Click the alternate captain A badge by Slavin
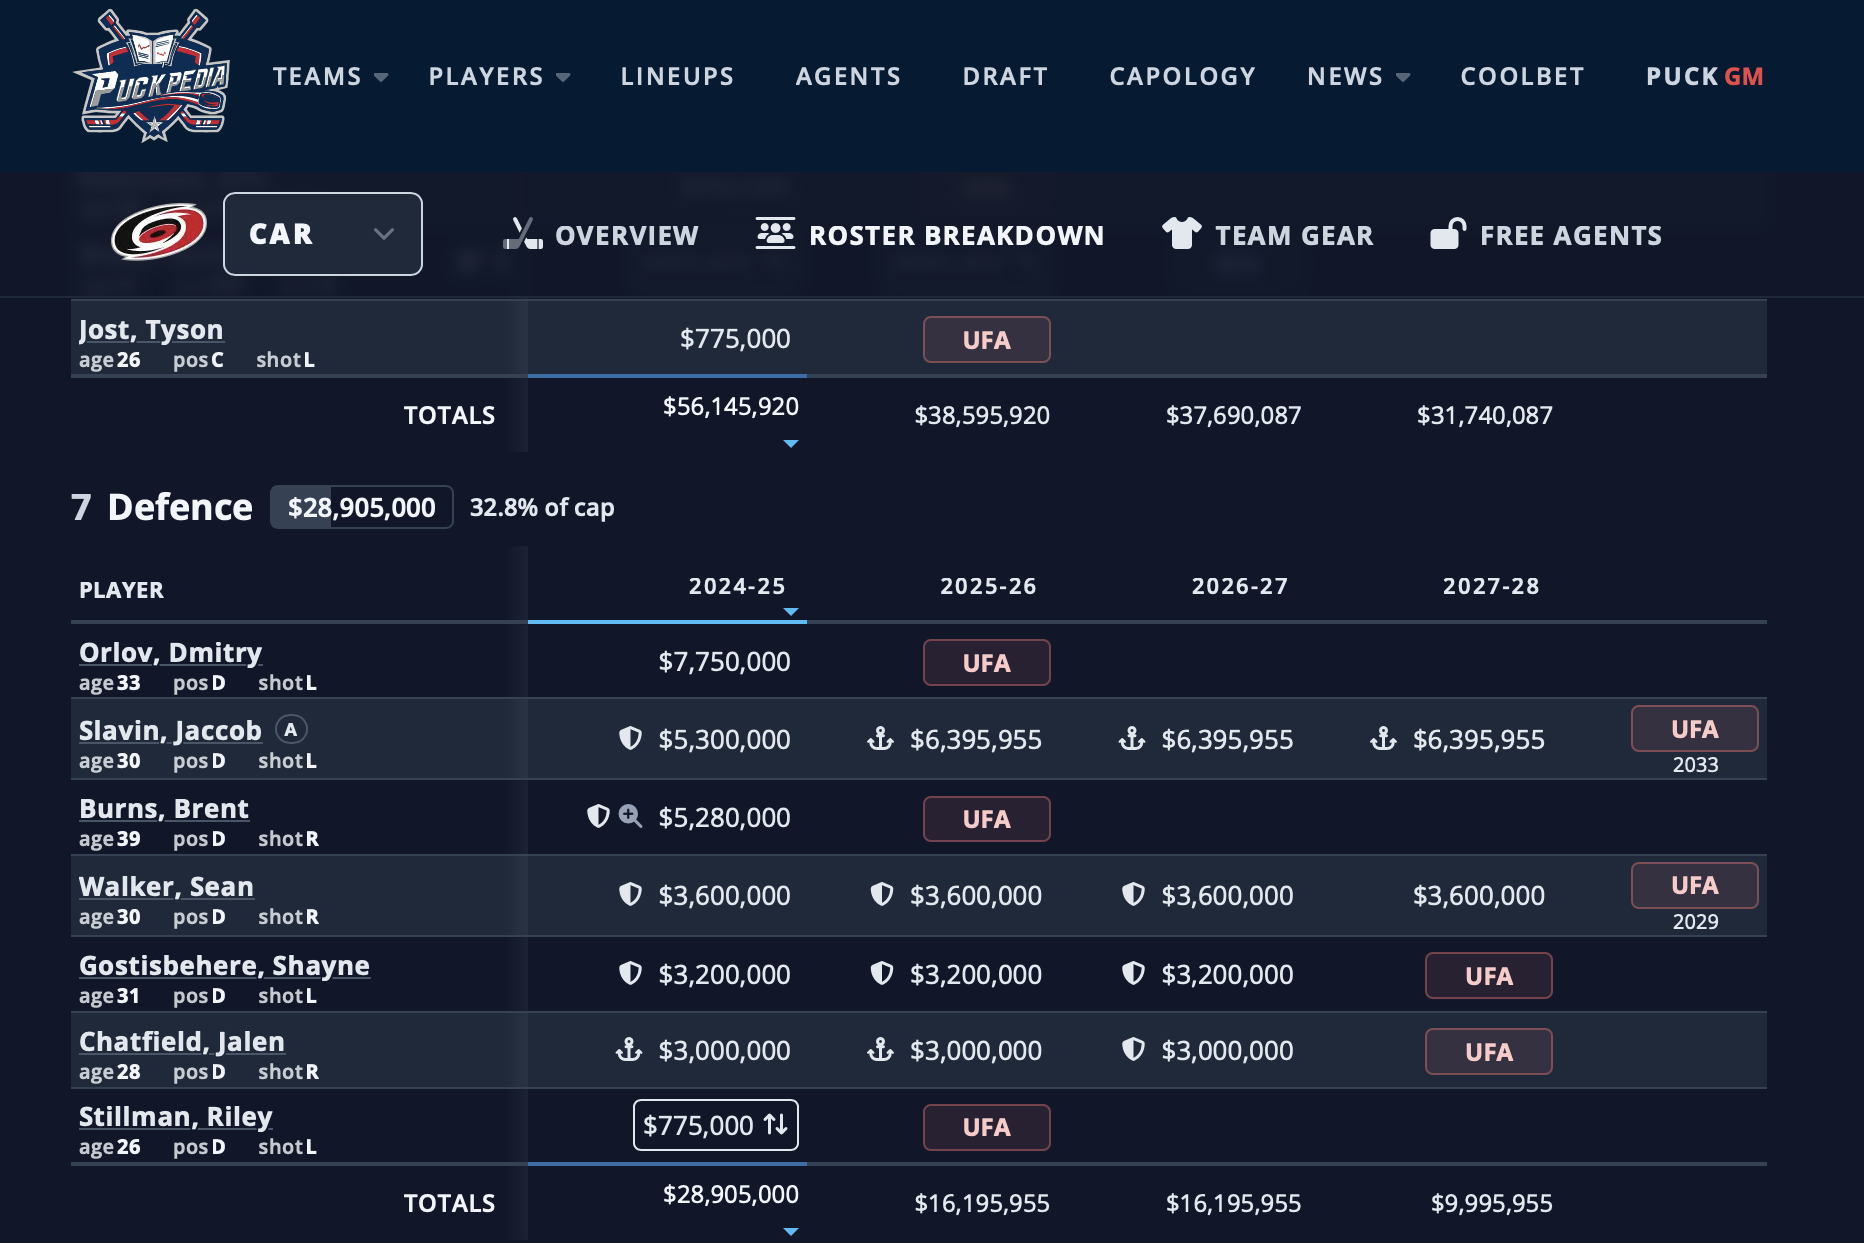The image size is (1864, 1243). coord(291,730)
